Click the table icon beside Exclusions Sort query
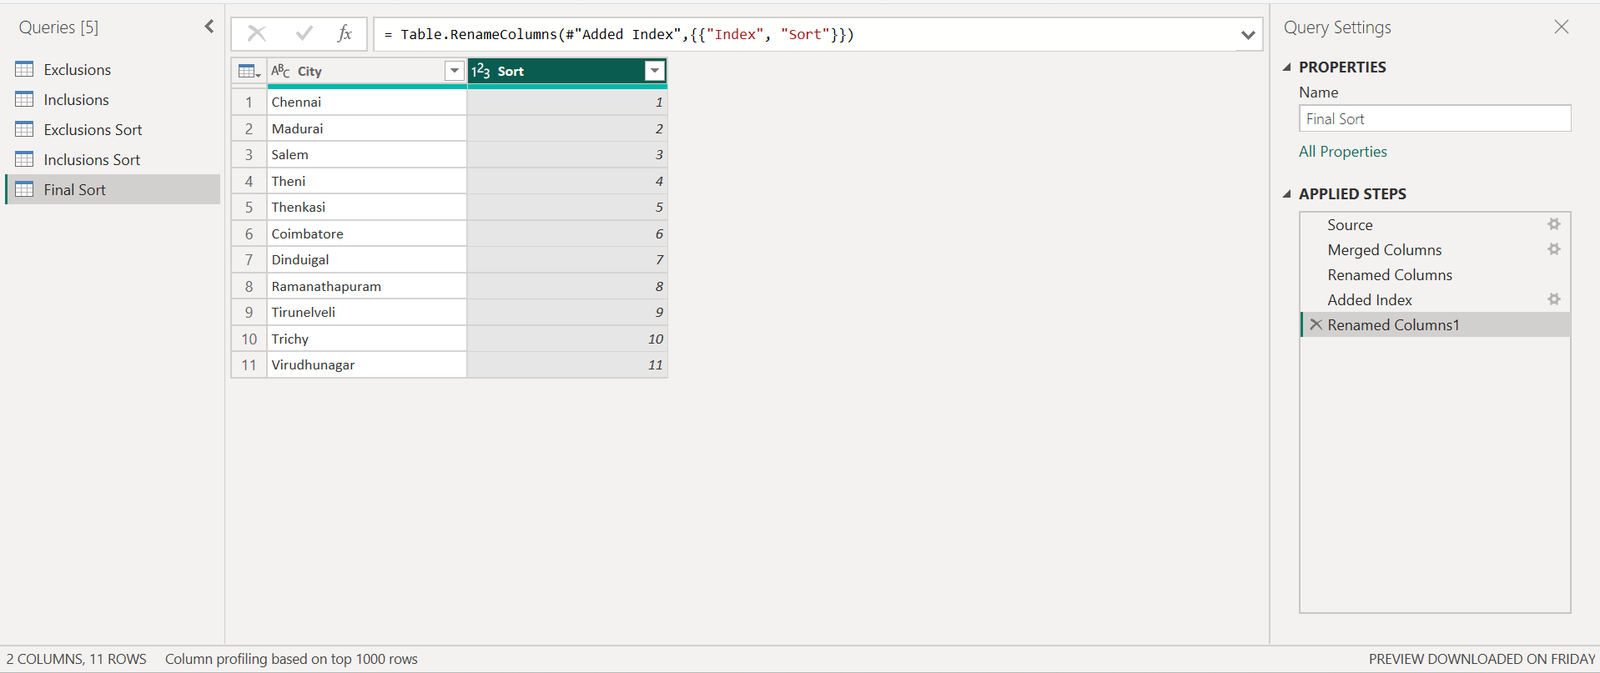Viewport: 1600px width, 673px height. (25, 129)
